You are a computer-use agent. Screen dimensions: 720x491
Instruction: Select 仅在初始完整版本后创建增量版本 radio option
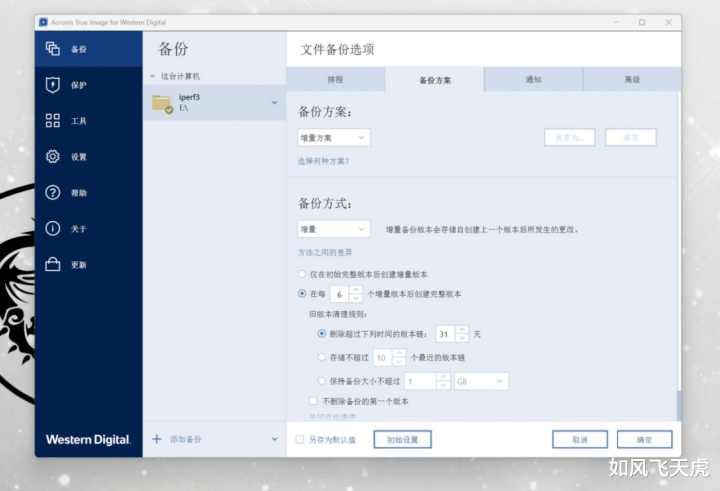(x=302, y=274)
